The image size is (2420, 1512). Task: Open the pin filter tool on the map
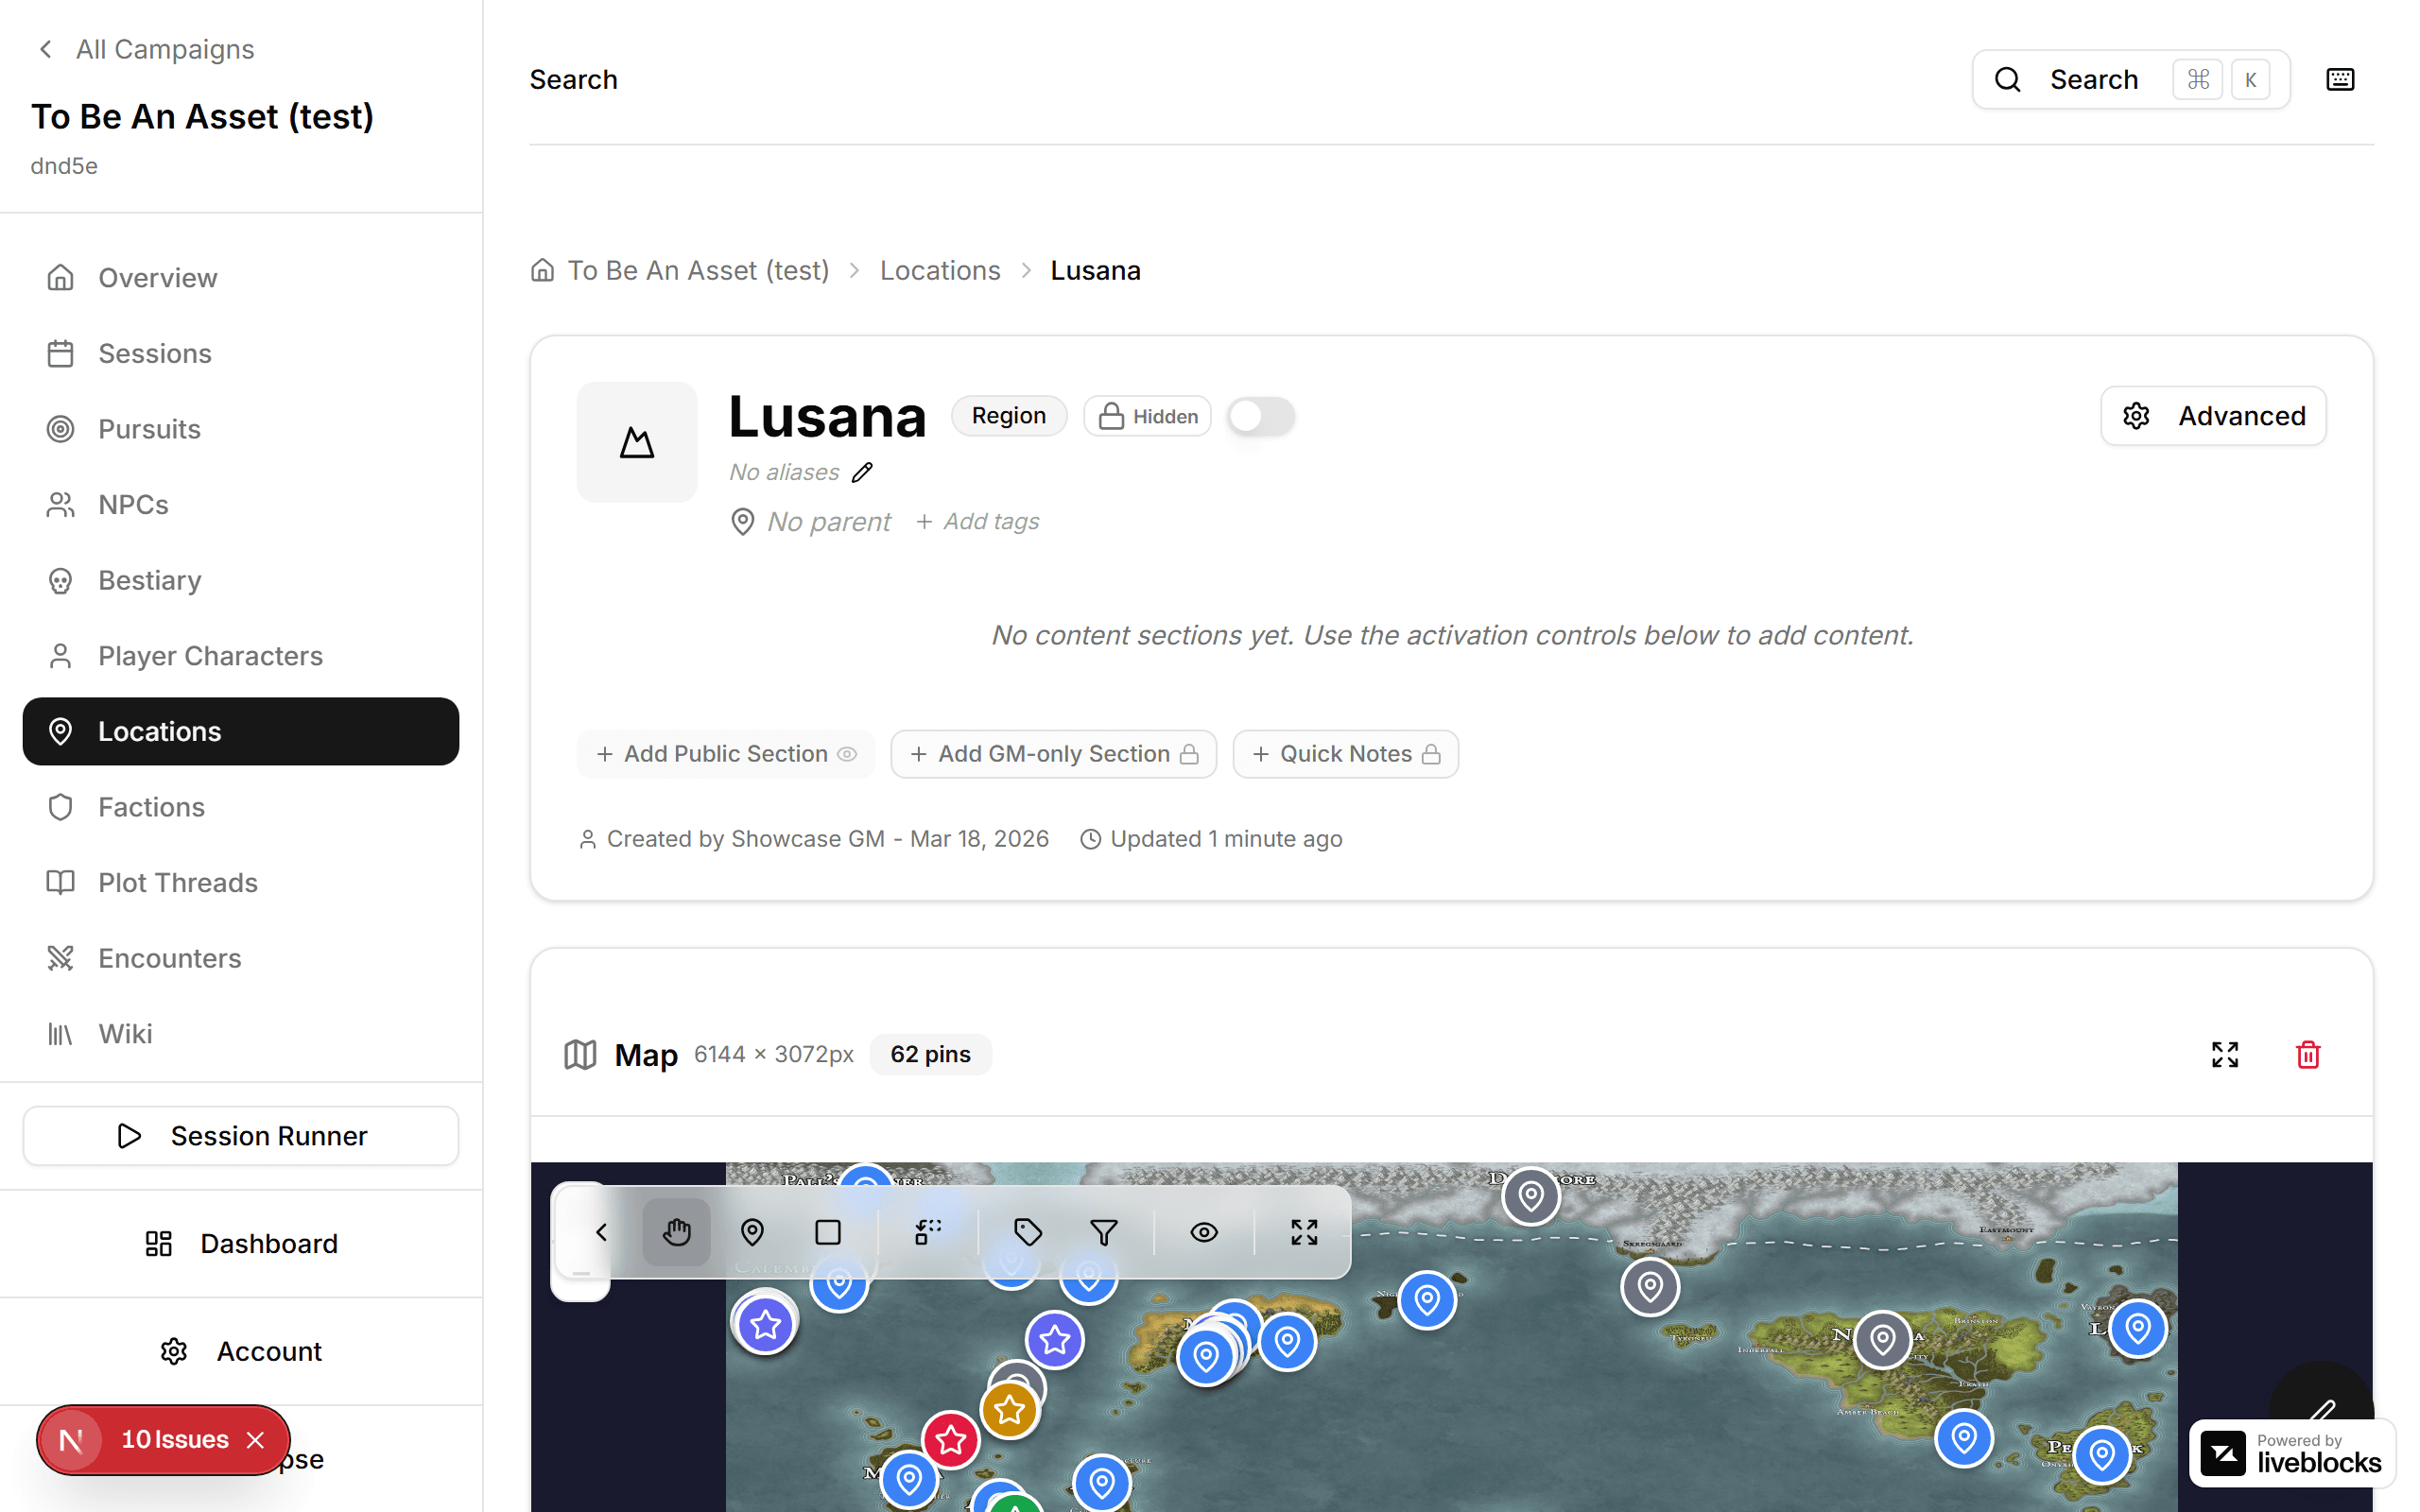tap(1103, 1232)
